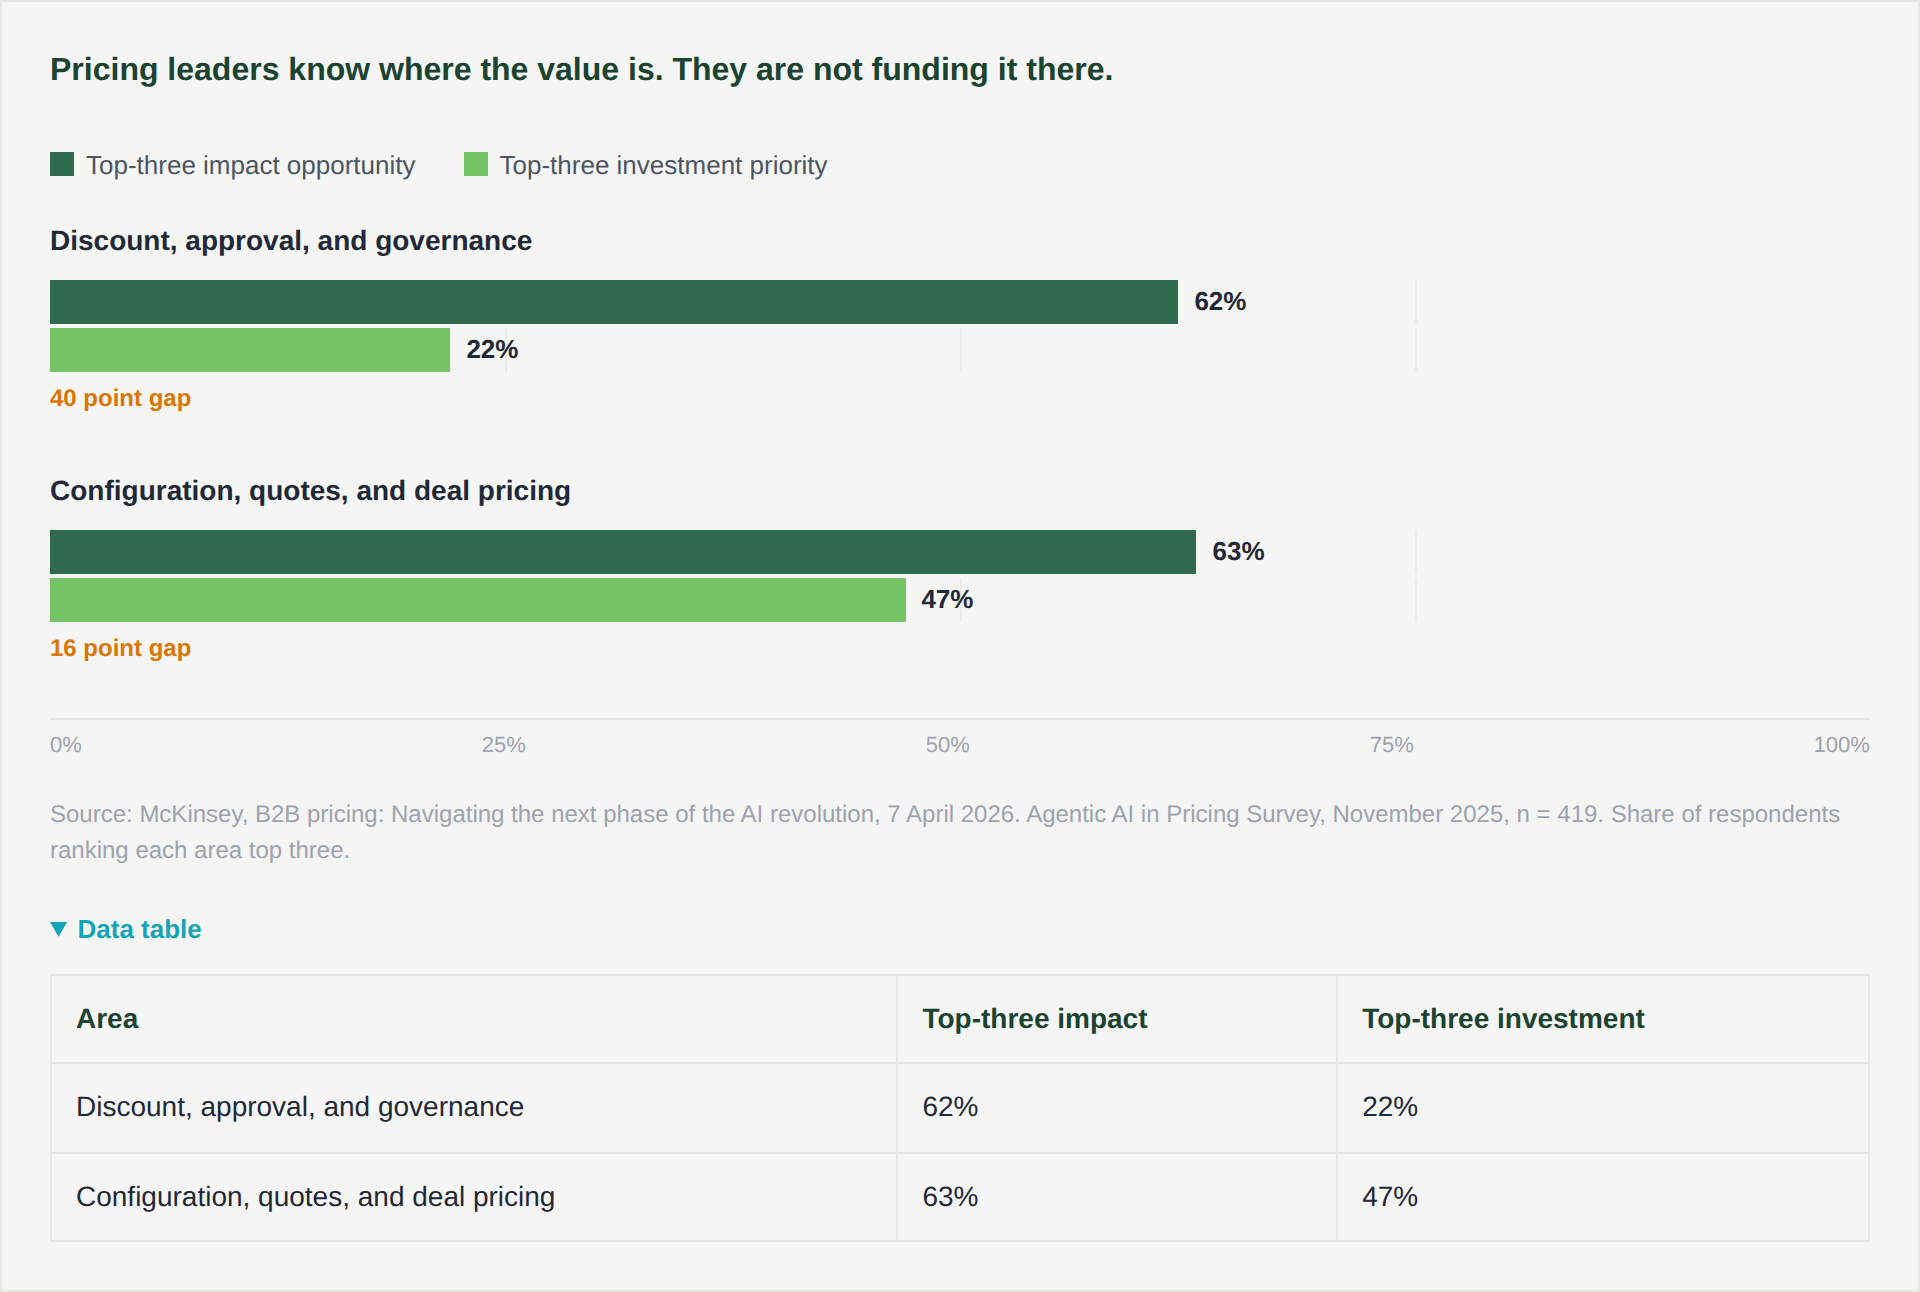This screenshot has width=1920, height=1292.
Task: Click the dark green impact legend swatch
Action: click(62, 164)
